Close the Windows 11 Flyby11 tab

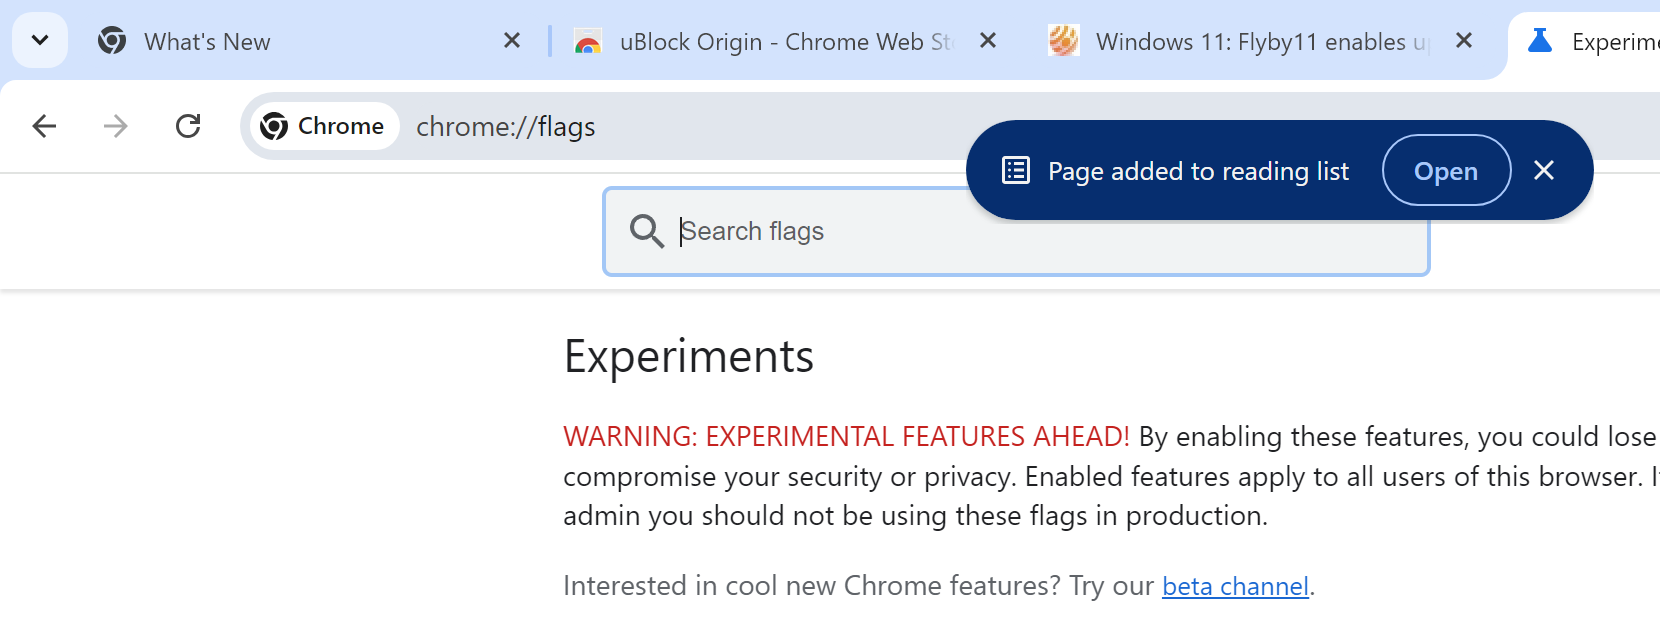coord(1464,41)
